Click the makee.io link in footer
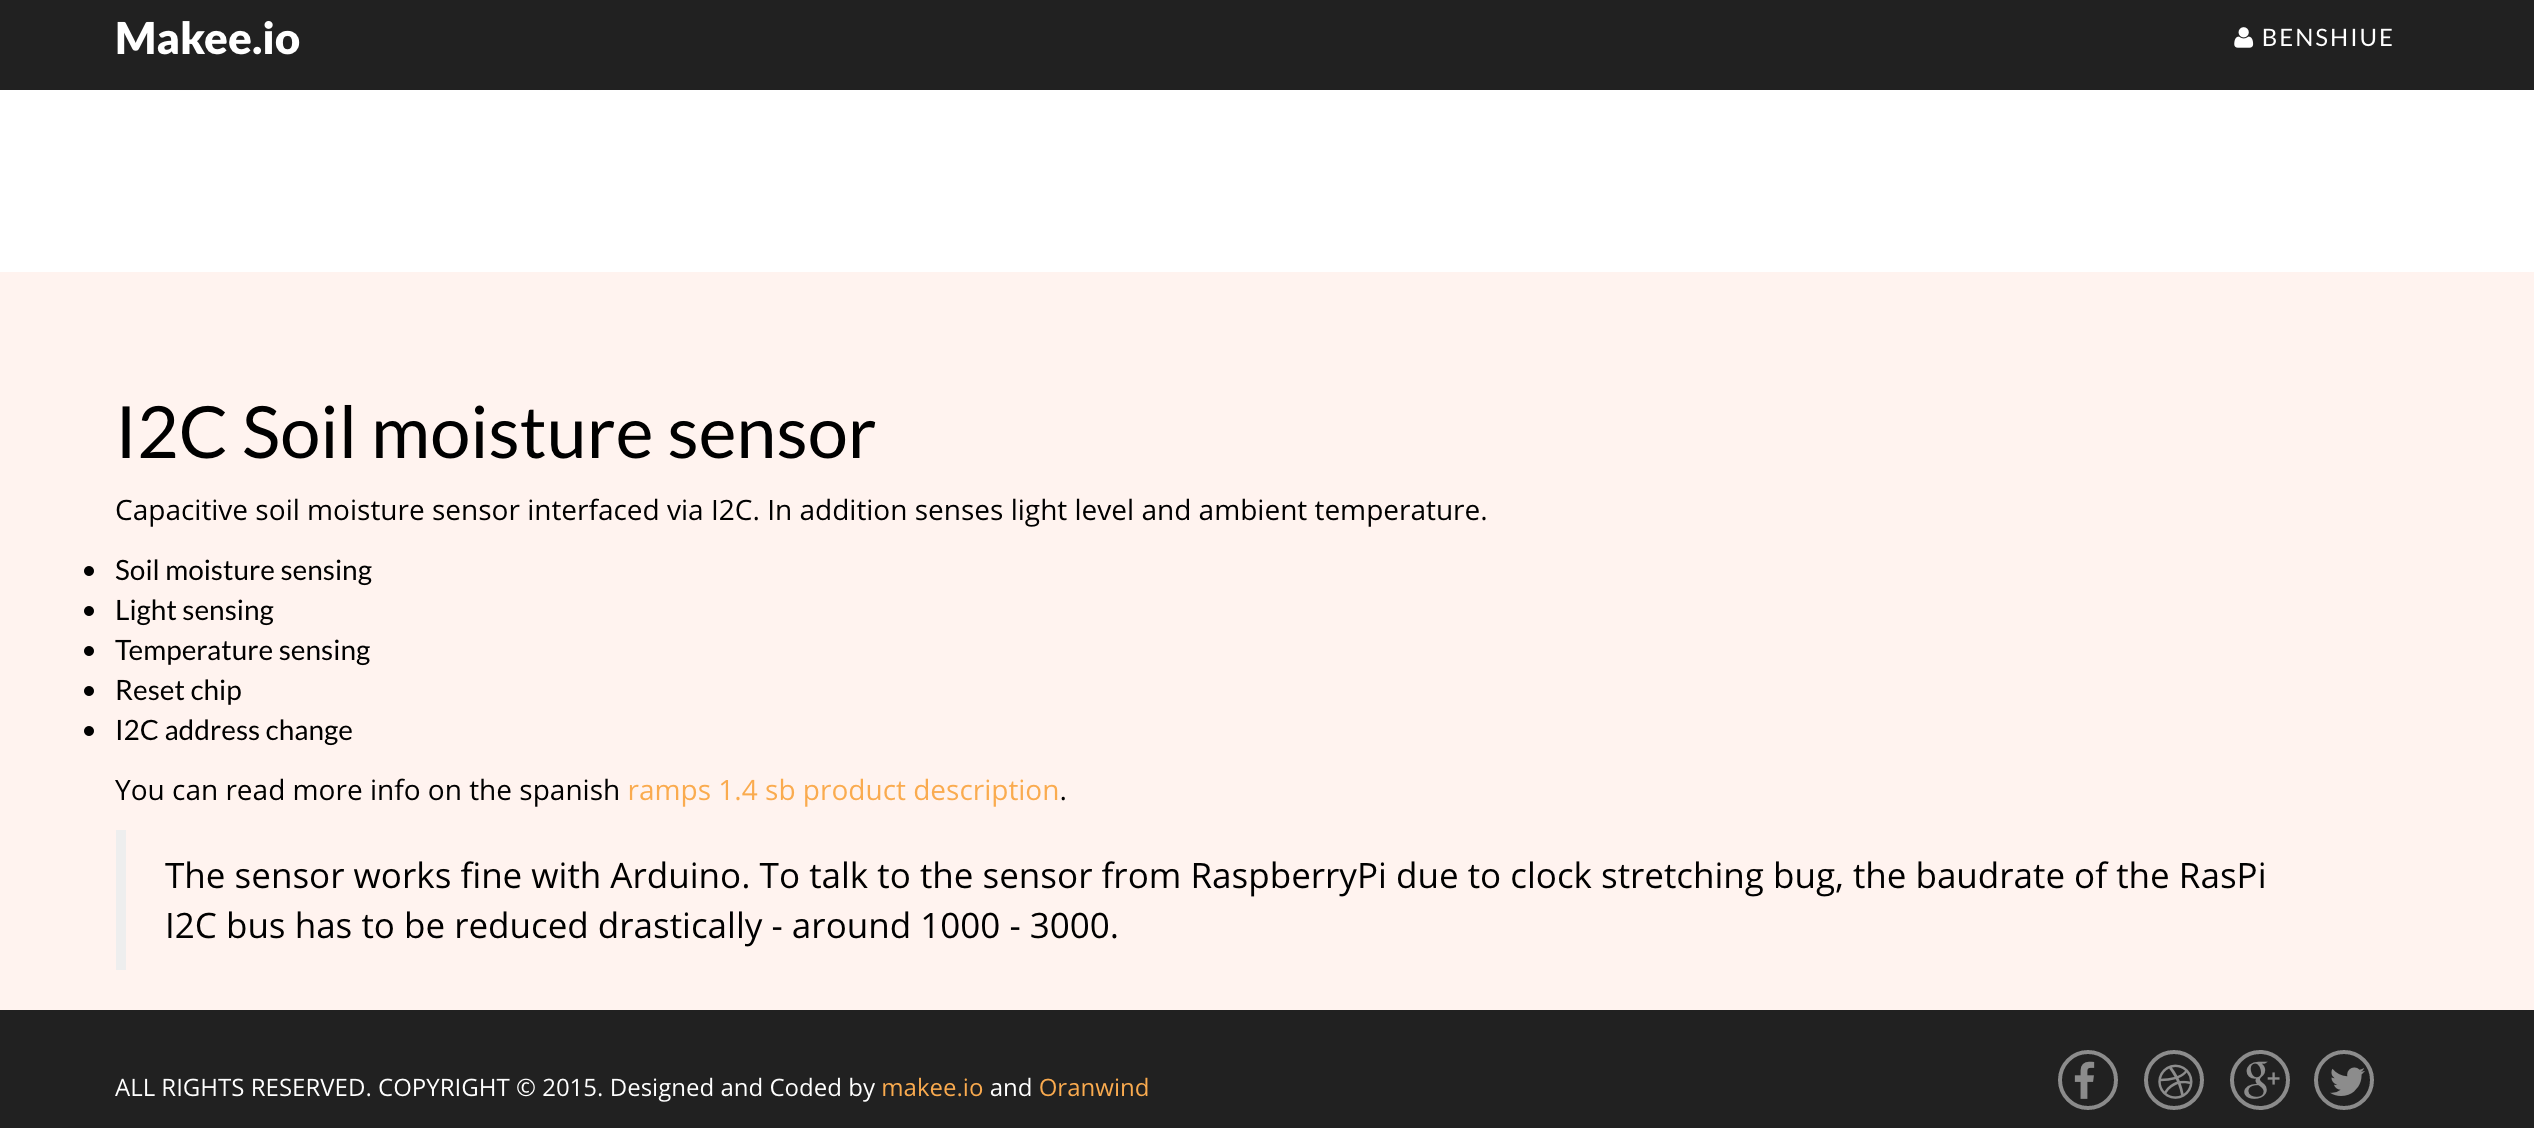This screenshot has width=2534, height=1128. coord(932,1087)
